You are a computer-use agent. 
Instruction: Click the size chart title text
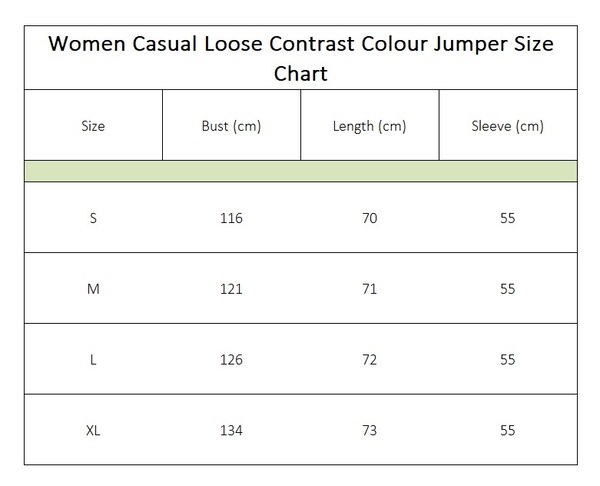click(x=301, y=58)
